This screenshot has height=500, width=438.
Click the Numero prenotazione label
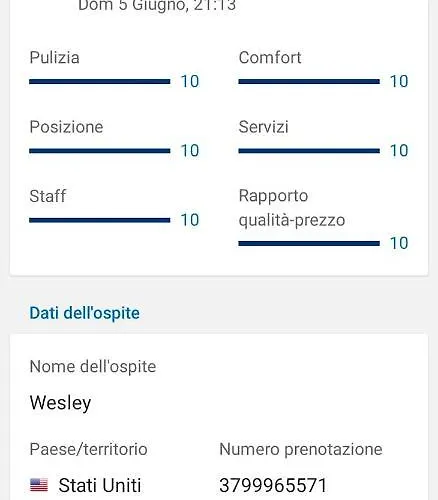tap(301, 449)
